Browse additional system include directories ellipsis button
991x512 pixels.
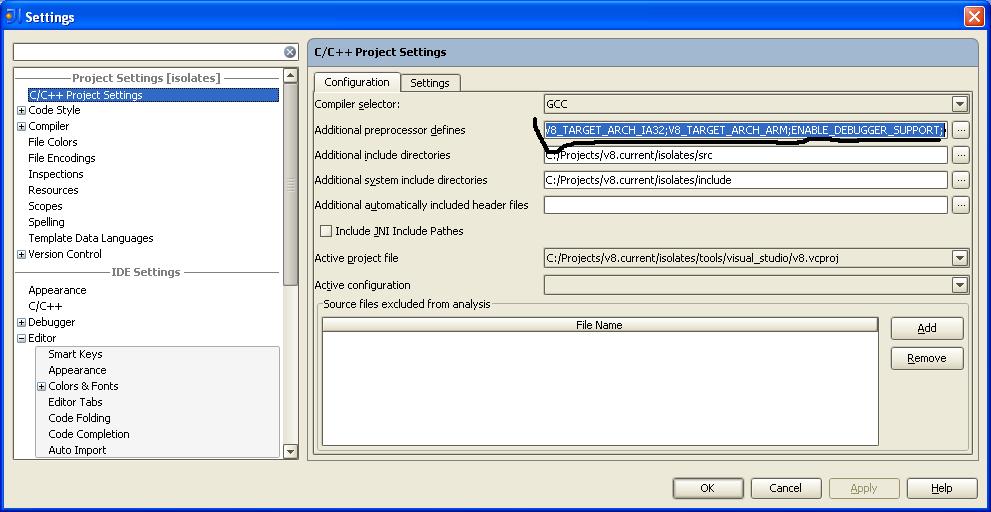click(x=961, y=180)
